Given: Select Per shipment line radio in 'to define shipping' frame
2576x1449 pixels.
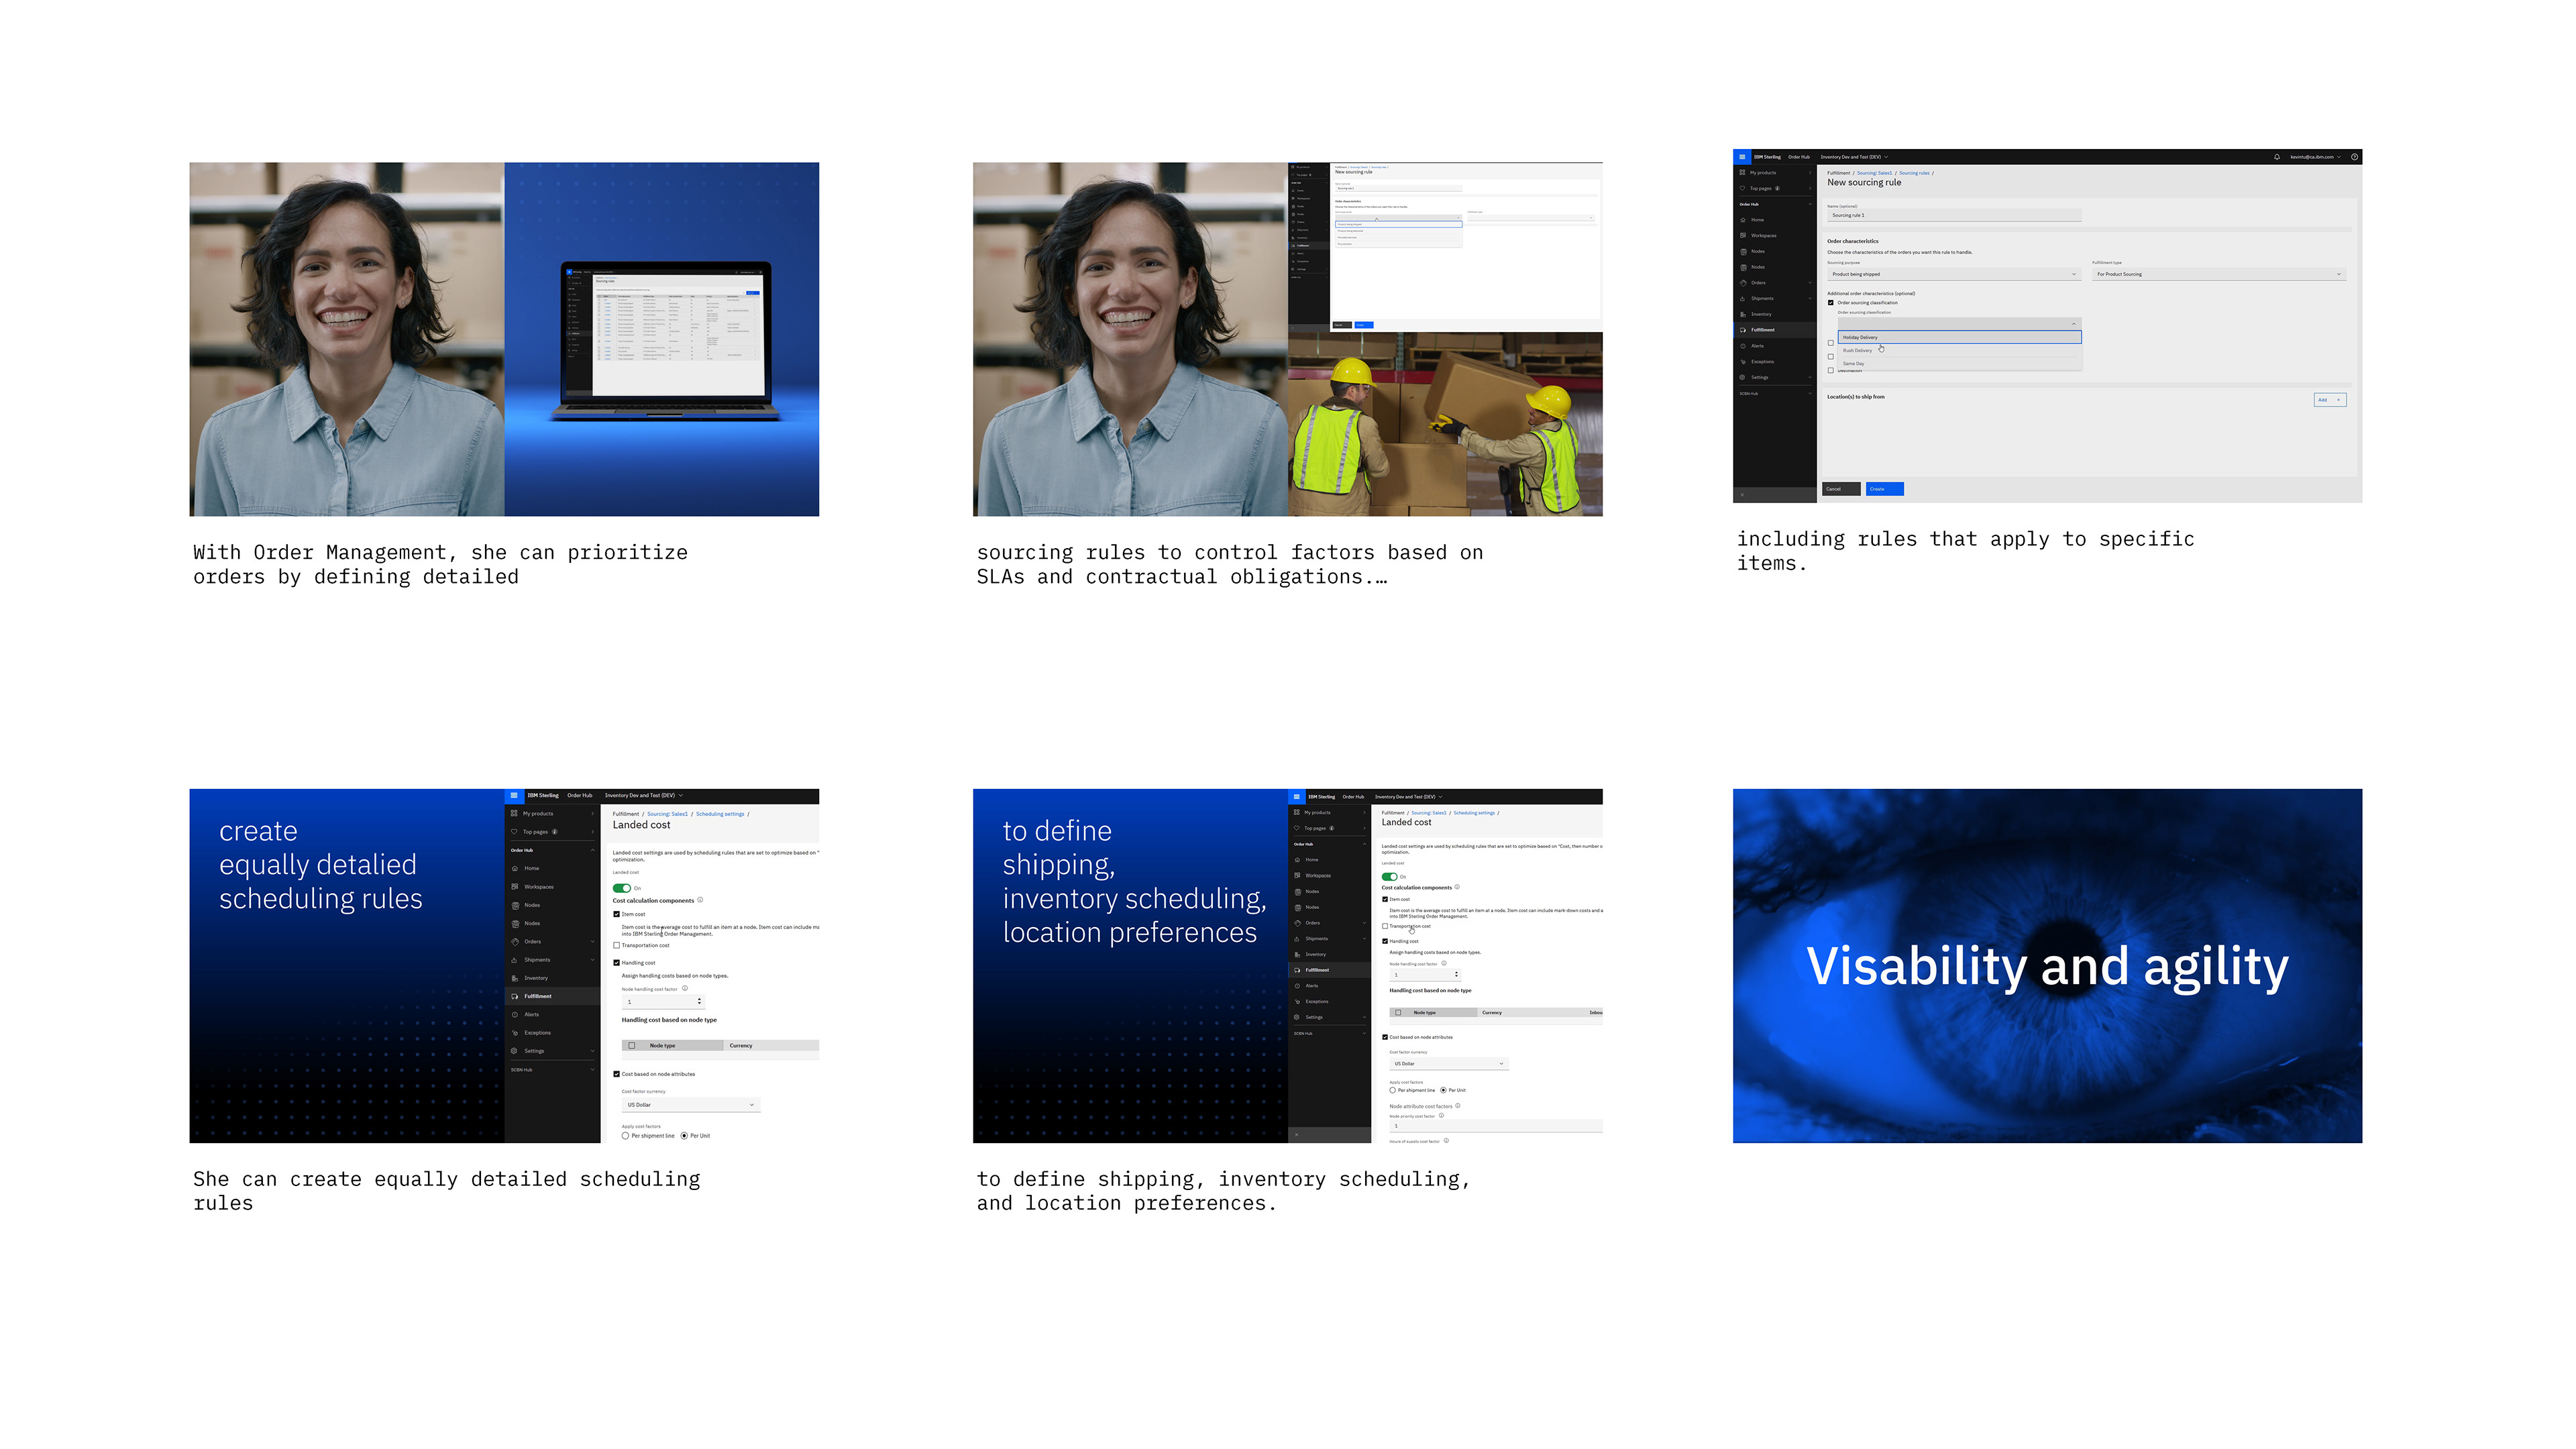Looking at the screenshot, I should click(x=1392, y=1090).
